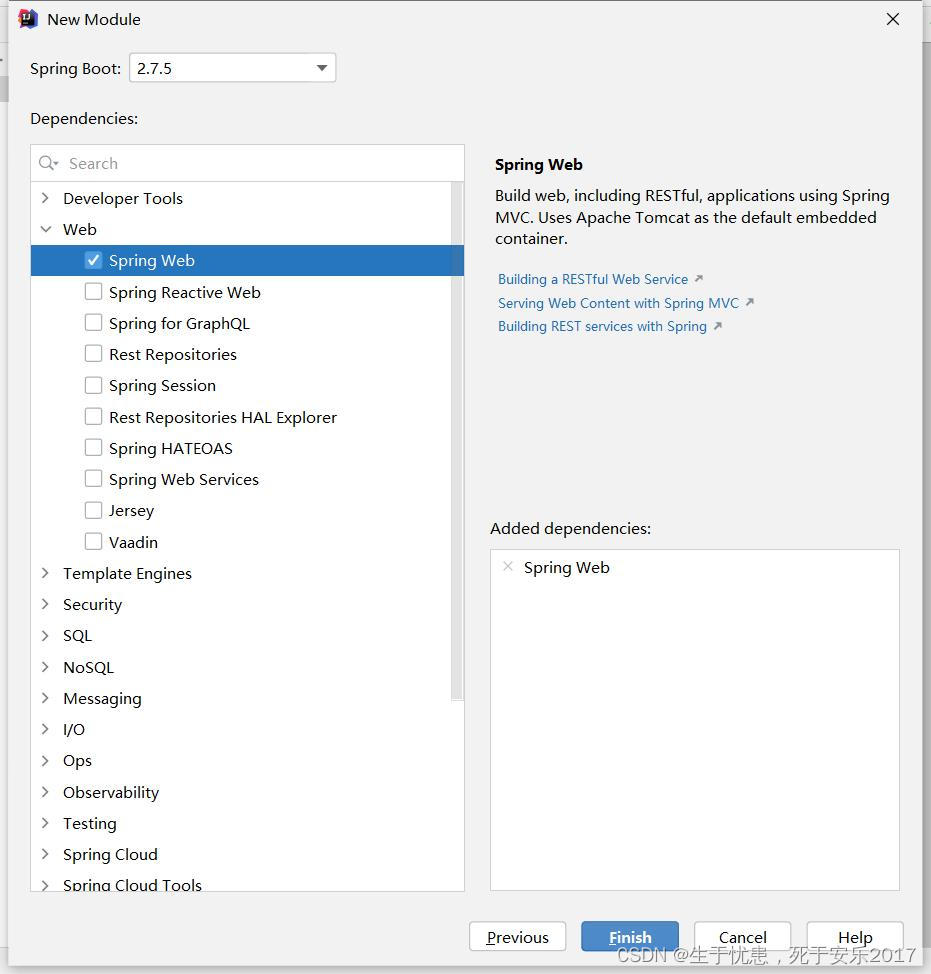Viewport: 931px width, 974px height.
Task: Uncheck the Spring Web checkbox
Action: click(x=93, y=259)
